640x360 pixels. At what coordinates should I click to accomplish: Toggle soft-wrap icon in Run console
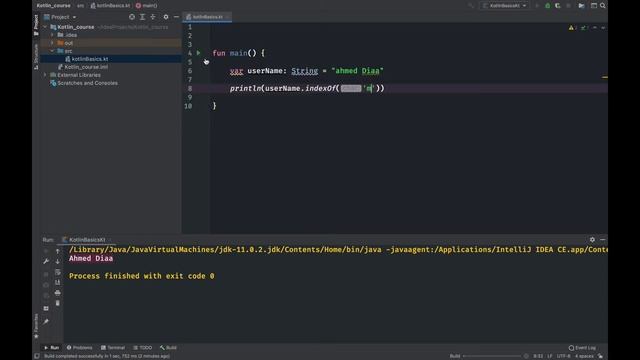pos(58,272)
